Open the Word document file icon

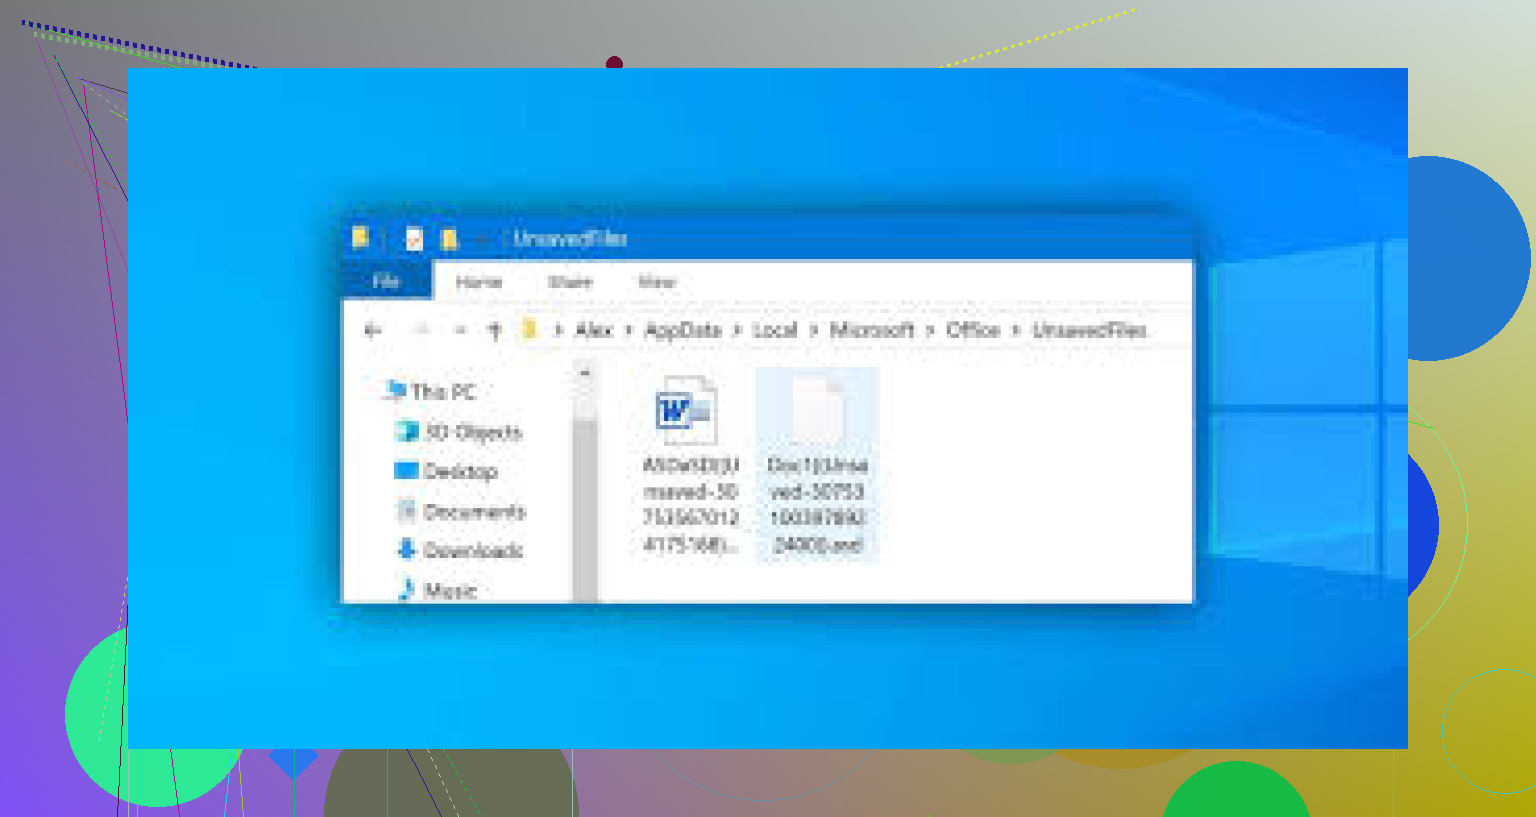click(x=686, y=410)
